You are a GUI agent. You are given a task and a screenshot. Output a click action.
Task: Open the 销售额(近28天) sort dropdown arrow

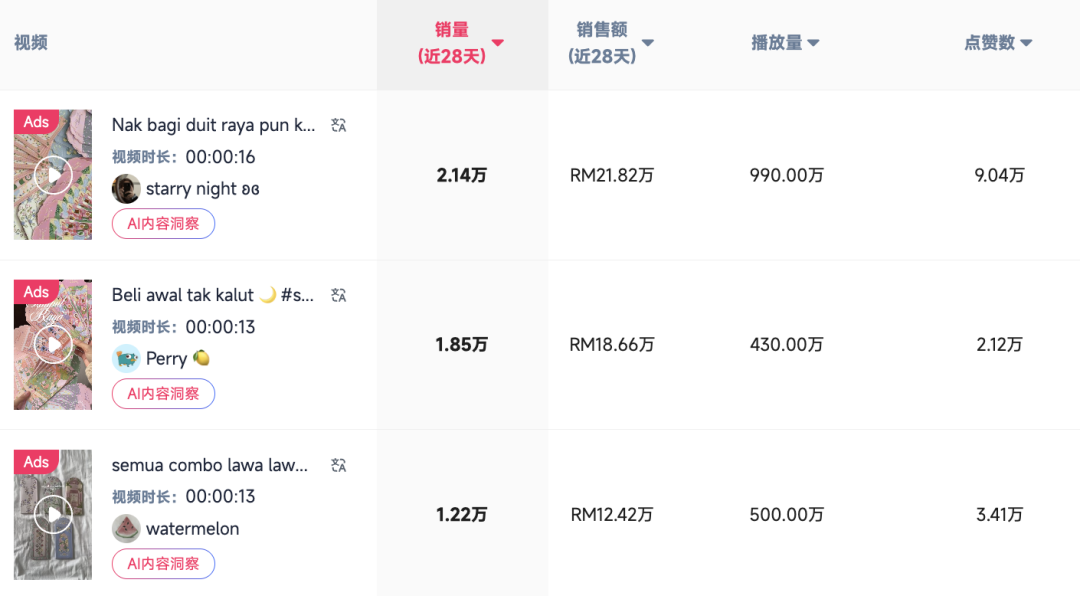[x=648, y=43]
